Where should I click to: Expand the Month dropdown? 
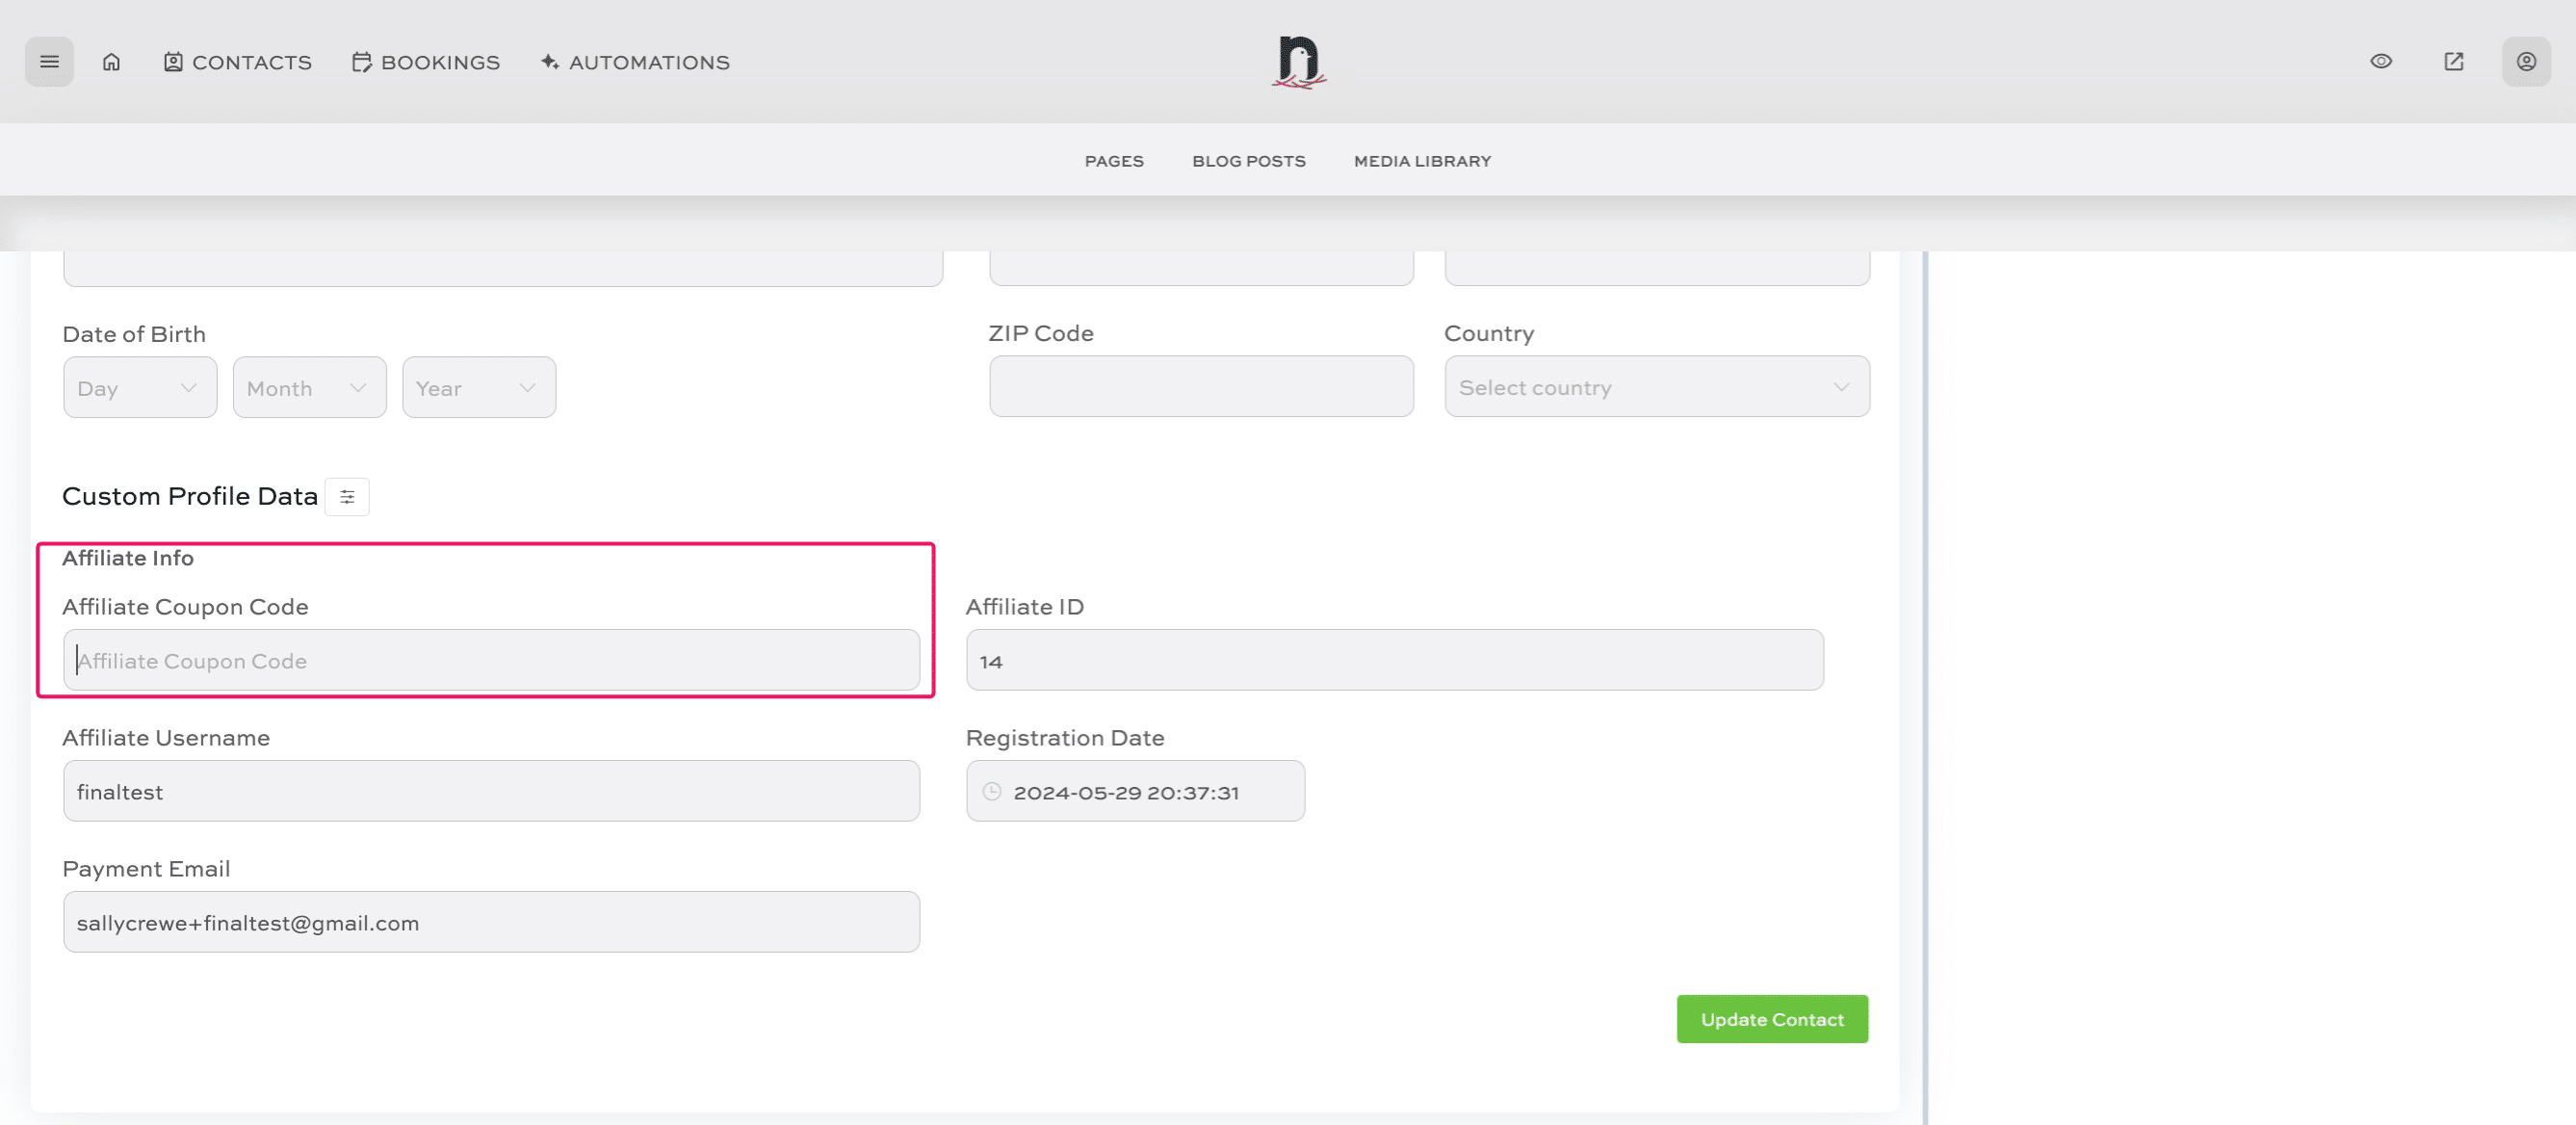click(309, 388)
